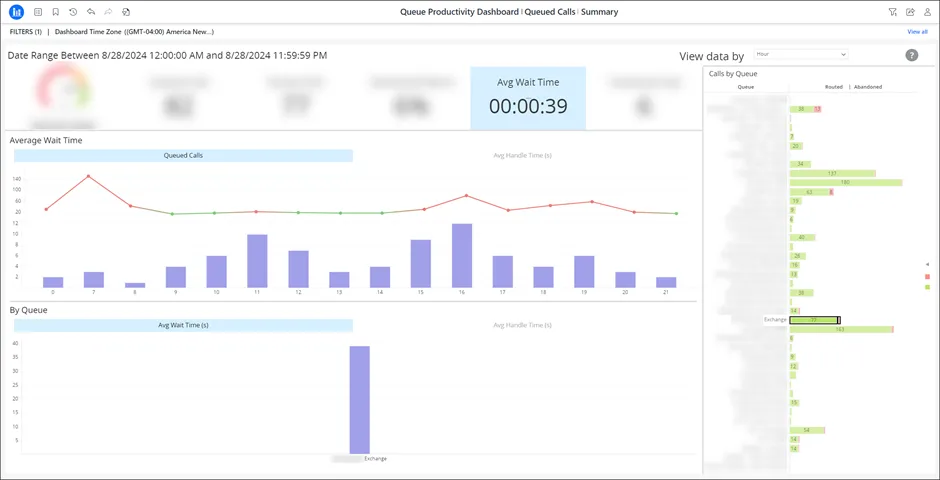This screenshot has height=480, width=940.
Task: Open the table of contents icon
Action: 38,12
